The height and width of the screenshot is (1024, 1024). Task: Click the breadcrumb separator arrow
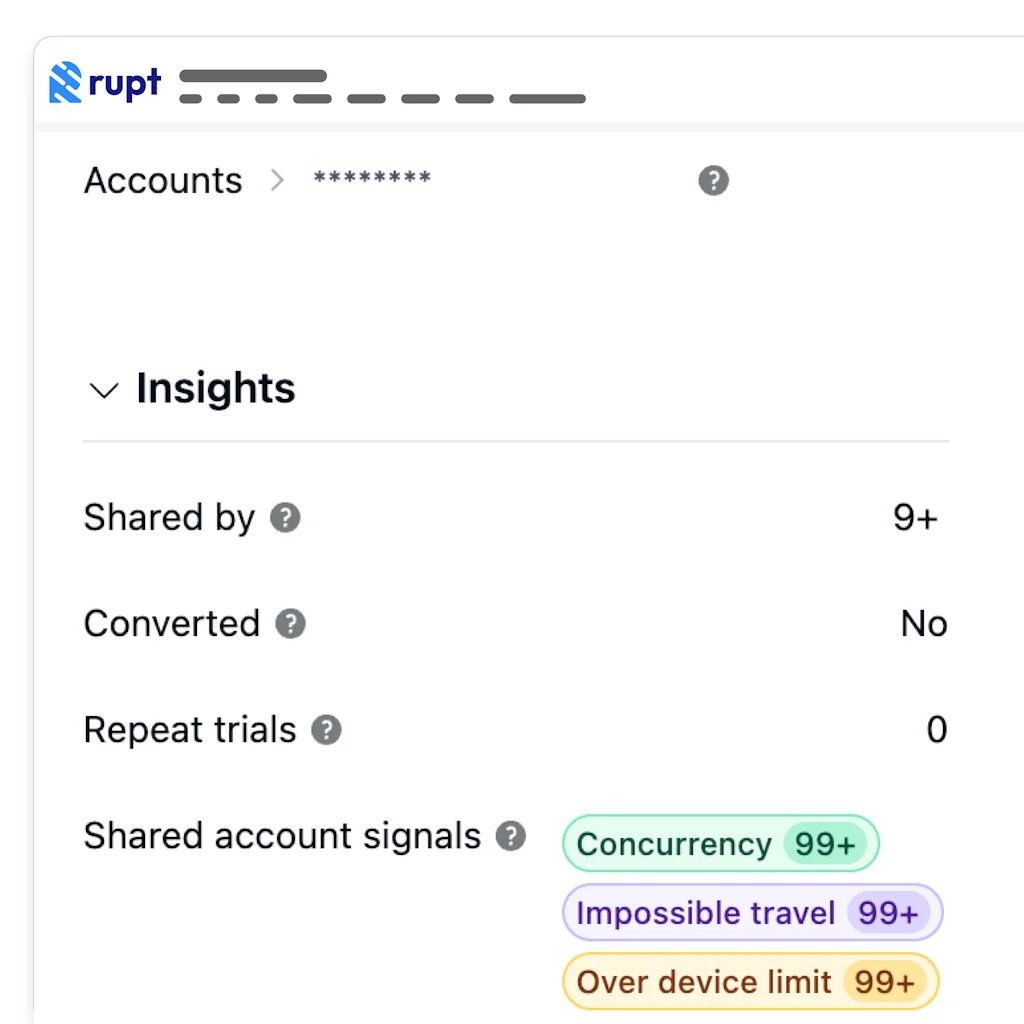coord(277,181)
